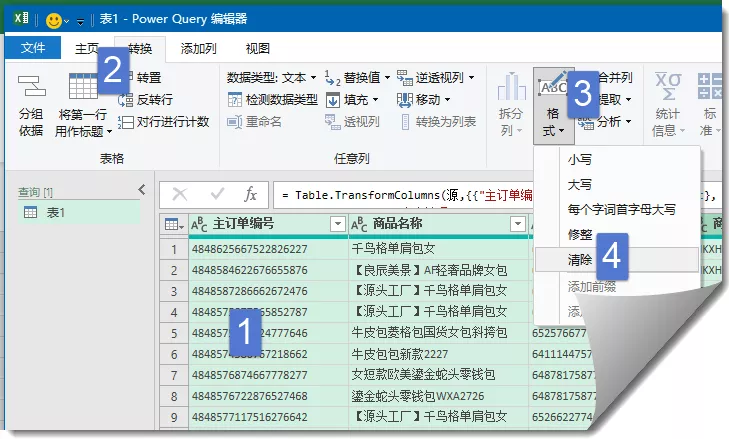Image resolution: width=729 pixels, height=439 pixels.
Task: Switch to the 主页 tab
Action: (x=87, y=48)
